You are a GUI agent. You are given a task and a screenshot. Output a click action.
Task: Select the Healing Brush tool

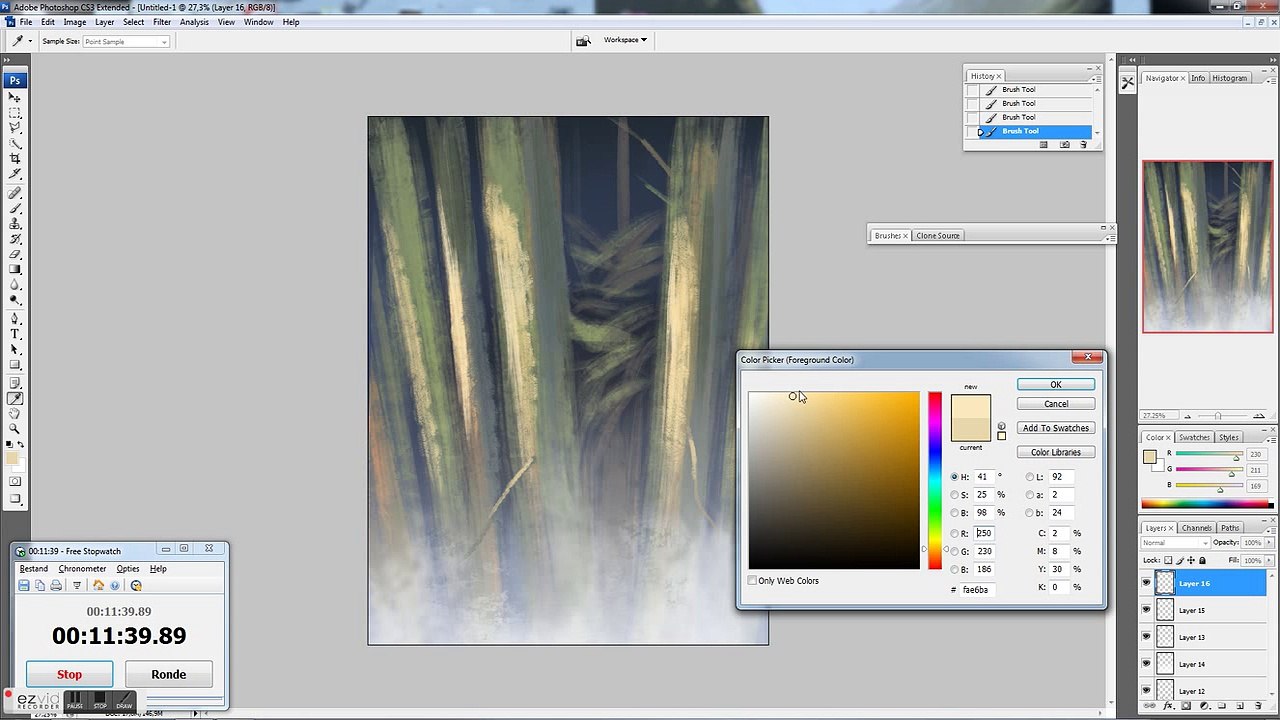click(15, 193)
